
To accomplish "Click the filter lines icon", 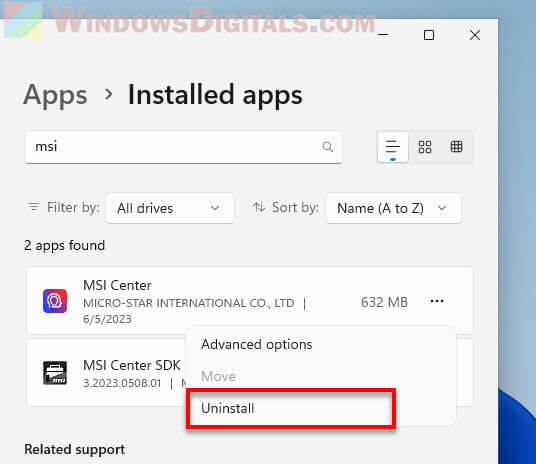I will [34, 207].
